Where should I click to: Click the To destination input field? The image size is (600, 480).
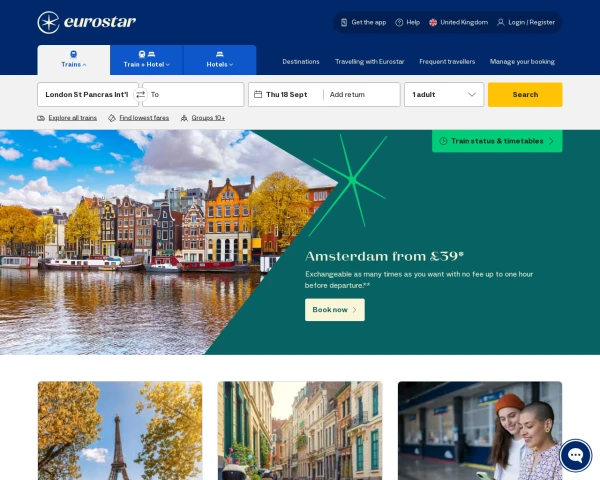click(194, 94)
